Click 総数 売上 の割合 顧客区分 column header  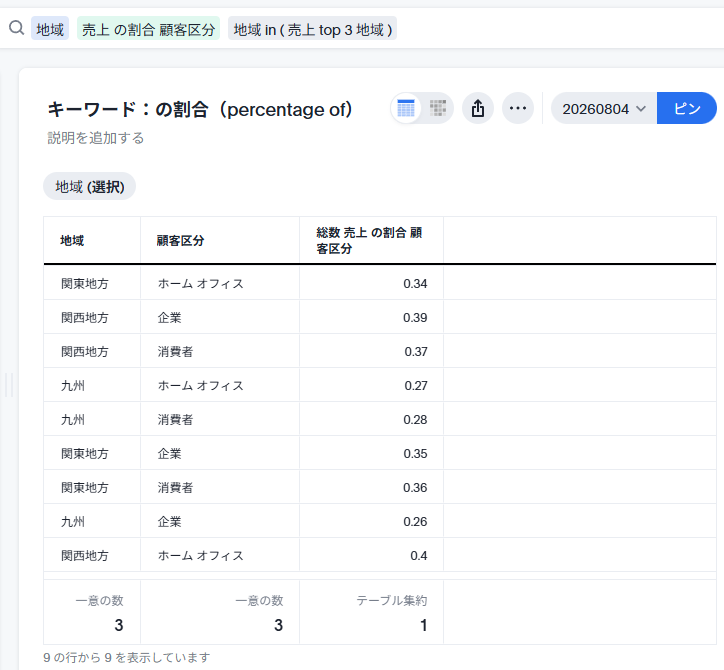pos(369,241)
